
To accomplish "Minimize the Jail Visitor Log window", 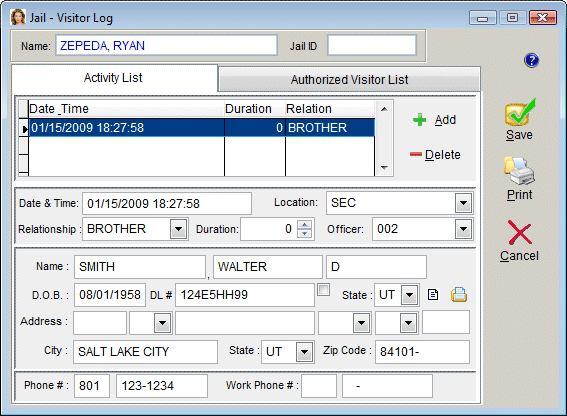I will [483, 18].
